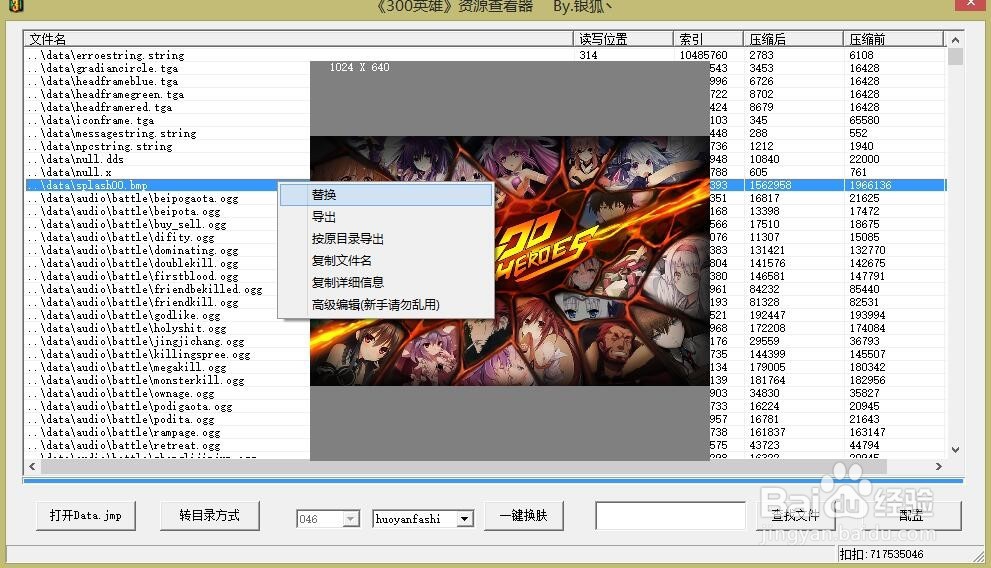The image size is (991, 568).
Task: Click the vertical scrollbar up arrow
Action: [x=955, y=40]
